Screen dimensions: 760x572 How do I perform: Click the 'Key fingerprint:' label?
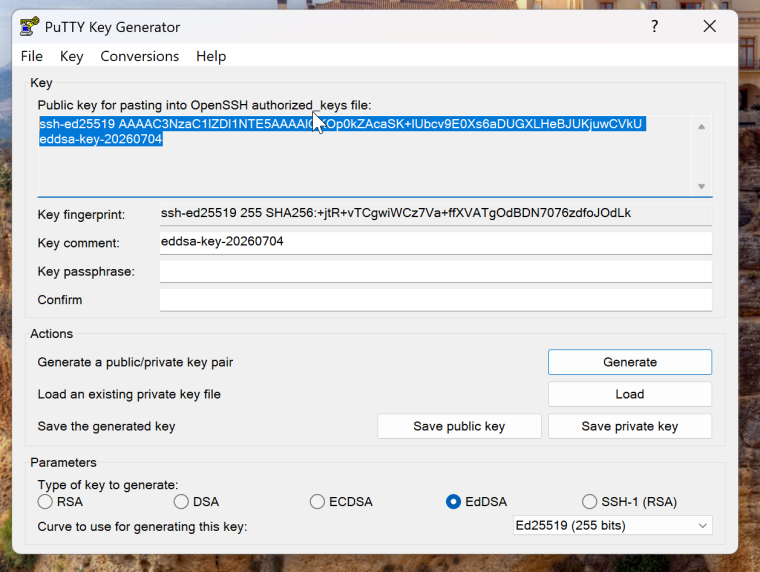pos(81,215)
